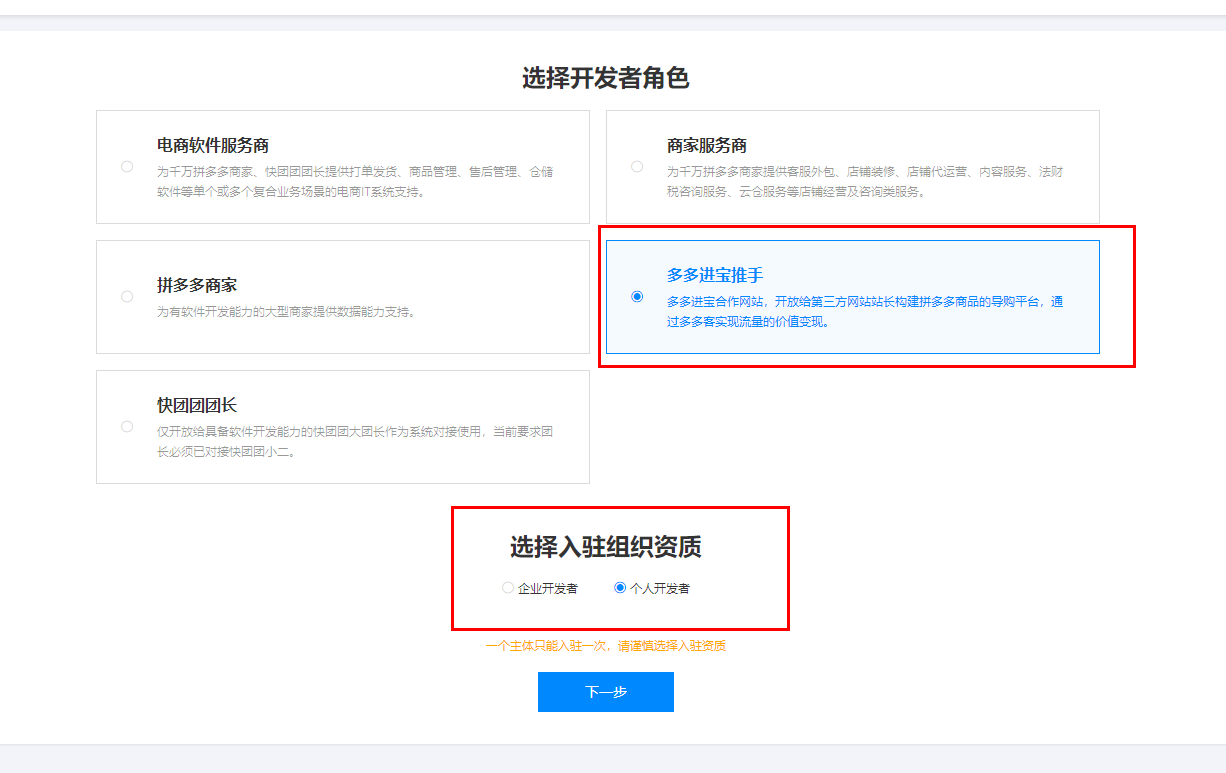Click the 选择开发者角色 heading

pos(606,78)
